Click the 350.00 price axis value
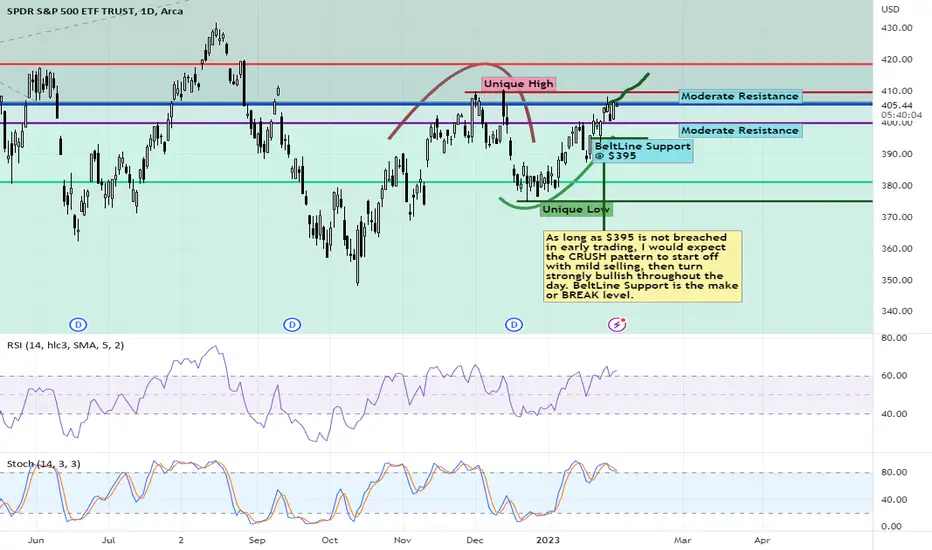The image size is (932, 550). [897, 280]
